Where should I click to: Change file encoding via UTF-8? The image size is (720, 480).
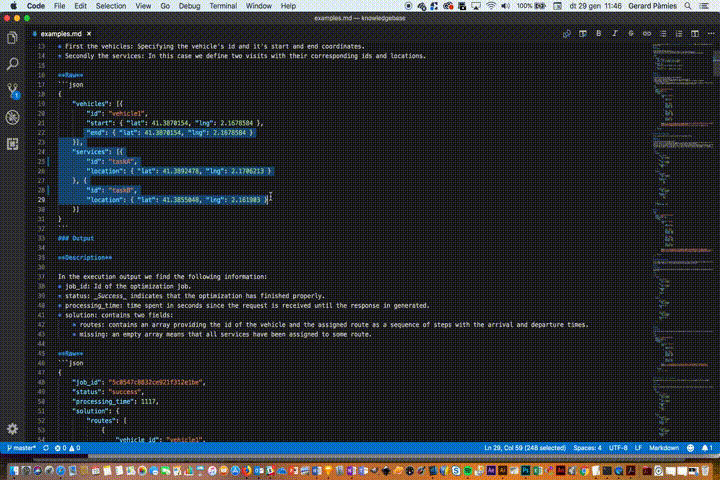pos(618,448)
